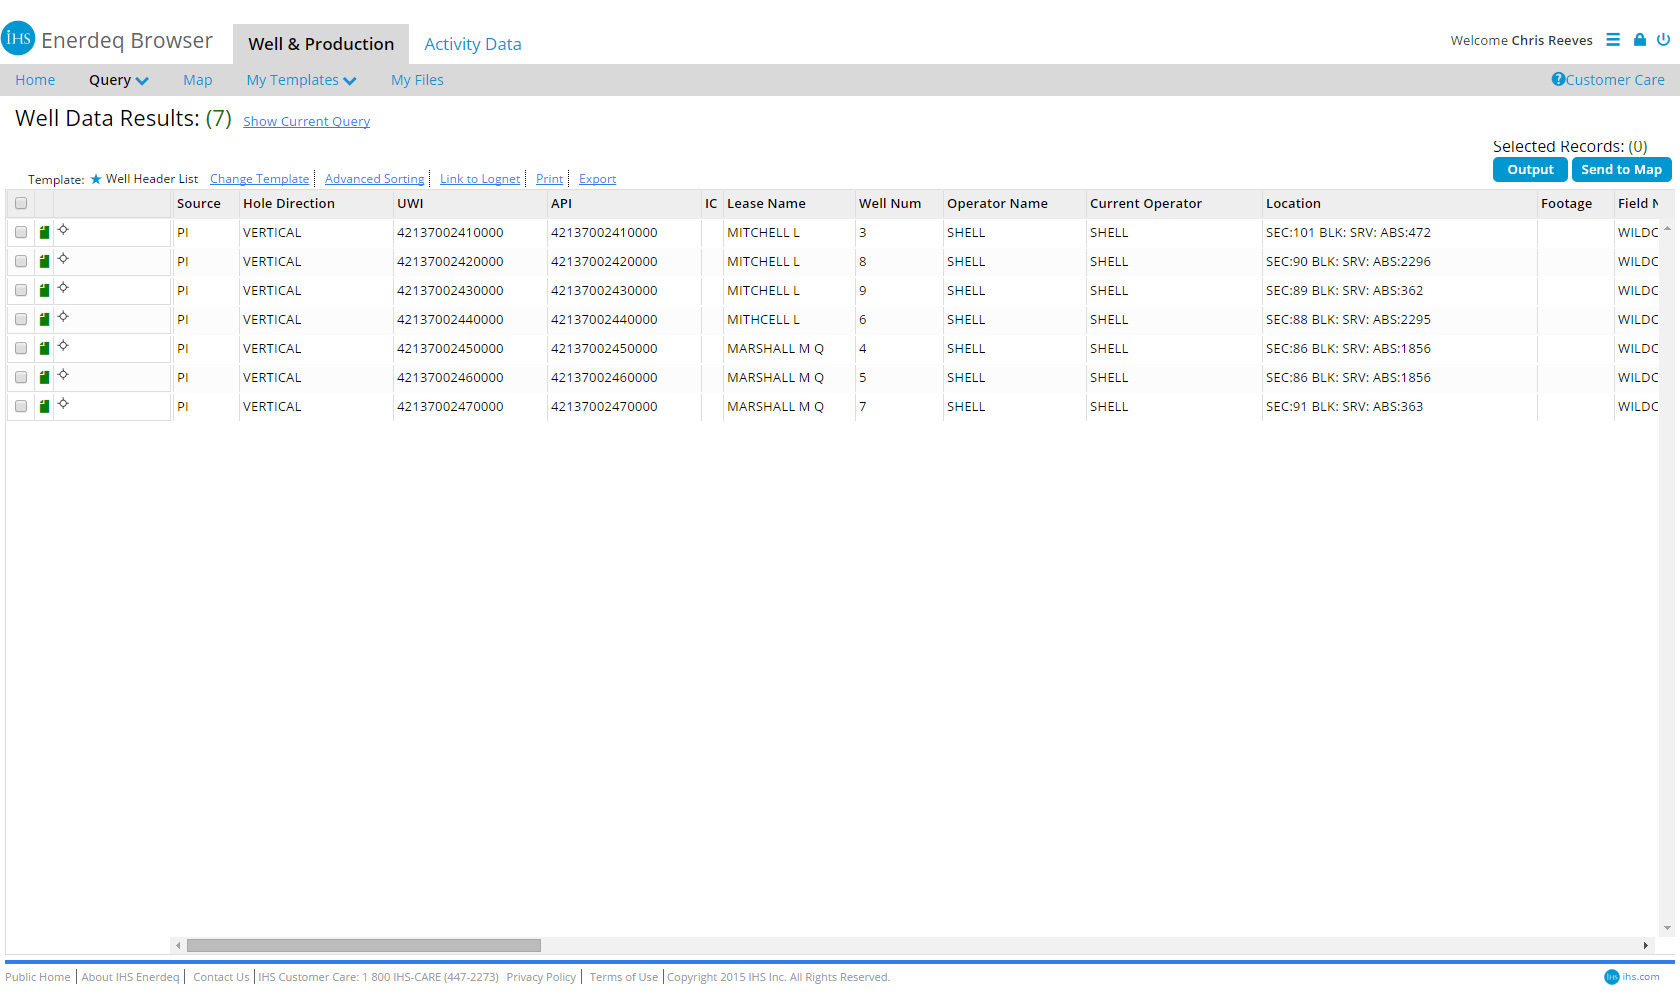Open the hamburger menu icon
The height and width of the screenshot is (1005, 1680).
click(1613, 40)
